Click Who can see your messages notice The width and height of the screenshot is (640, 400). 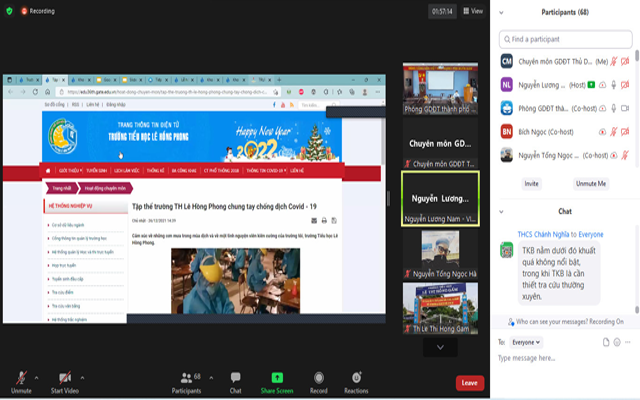566,322
